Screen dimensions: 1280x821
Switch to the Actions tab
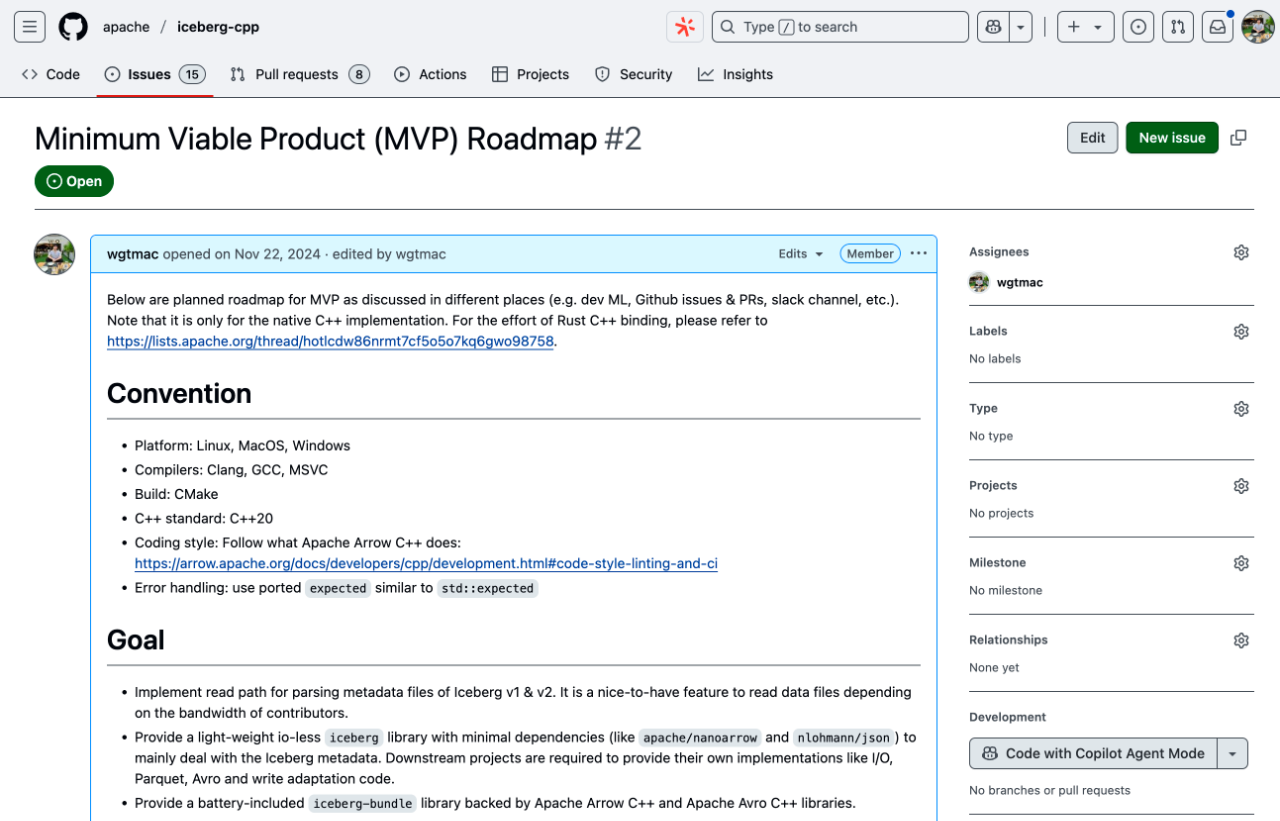pyautogui.click(x=430, y=74)
